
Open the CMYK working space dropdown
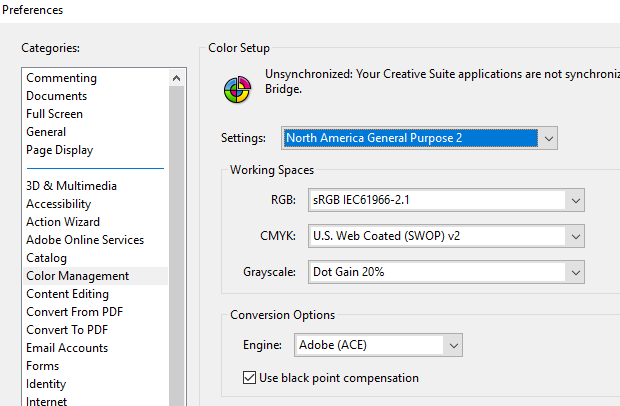446,236
